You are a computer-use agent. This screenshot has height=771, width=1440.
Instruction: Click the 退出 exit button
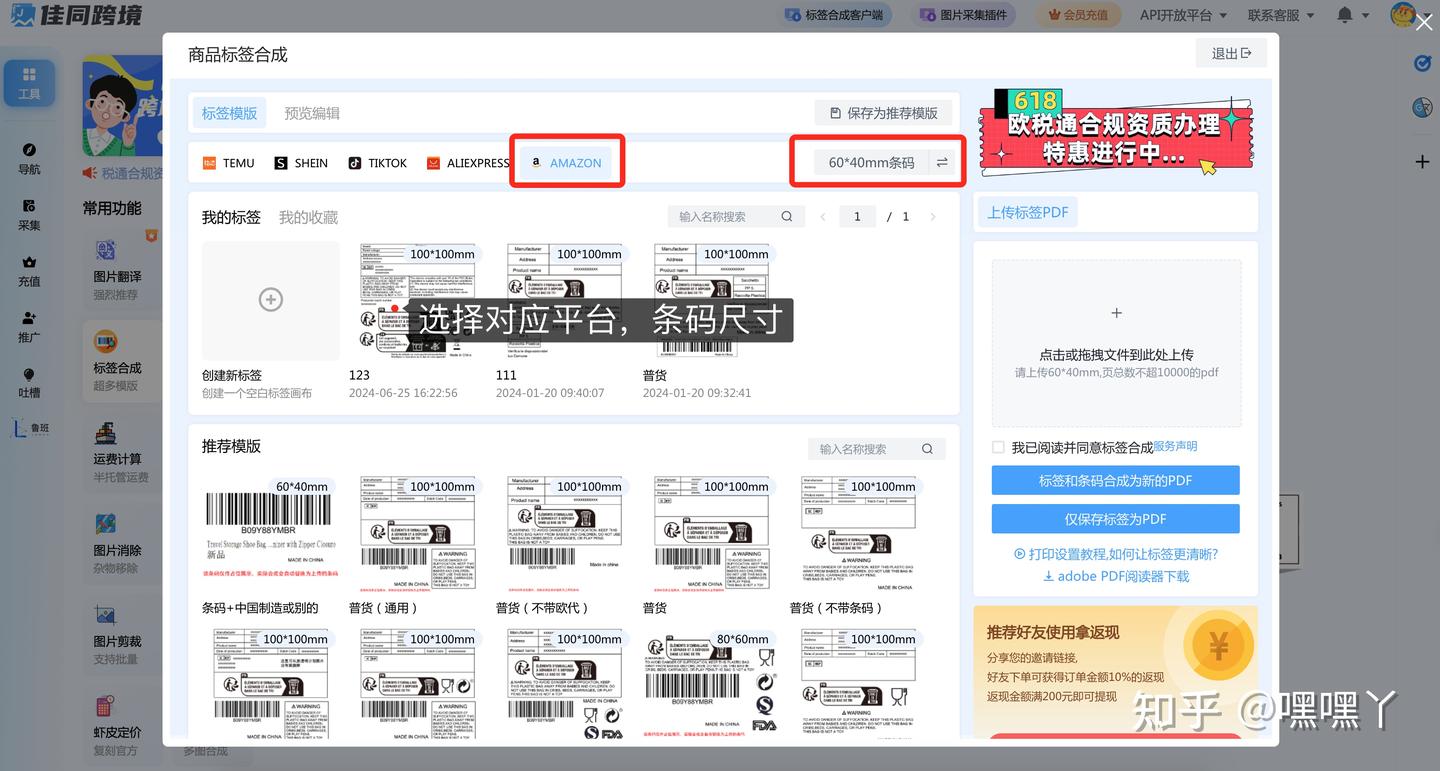pos(1231,52)
